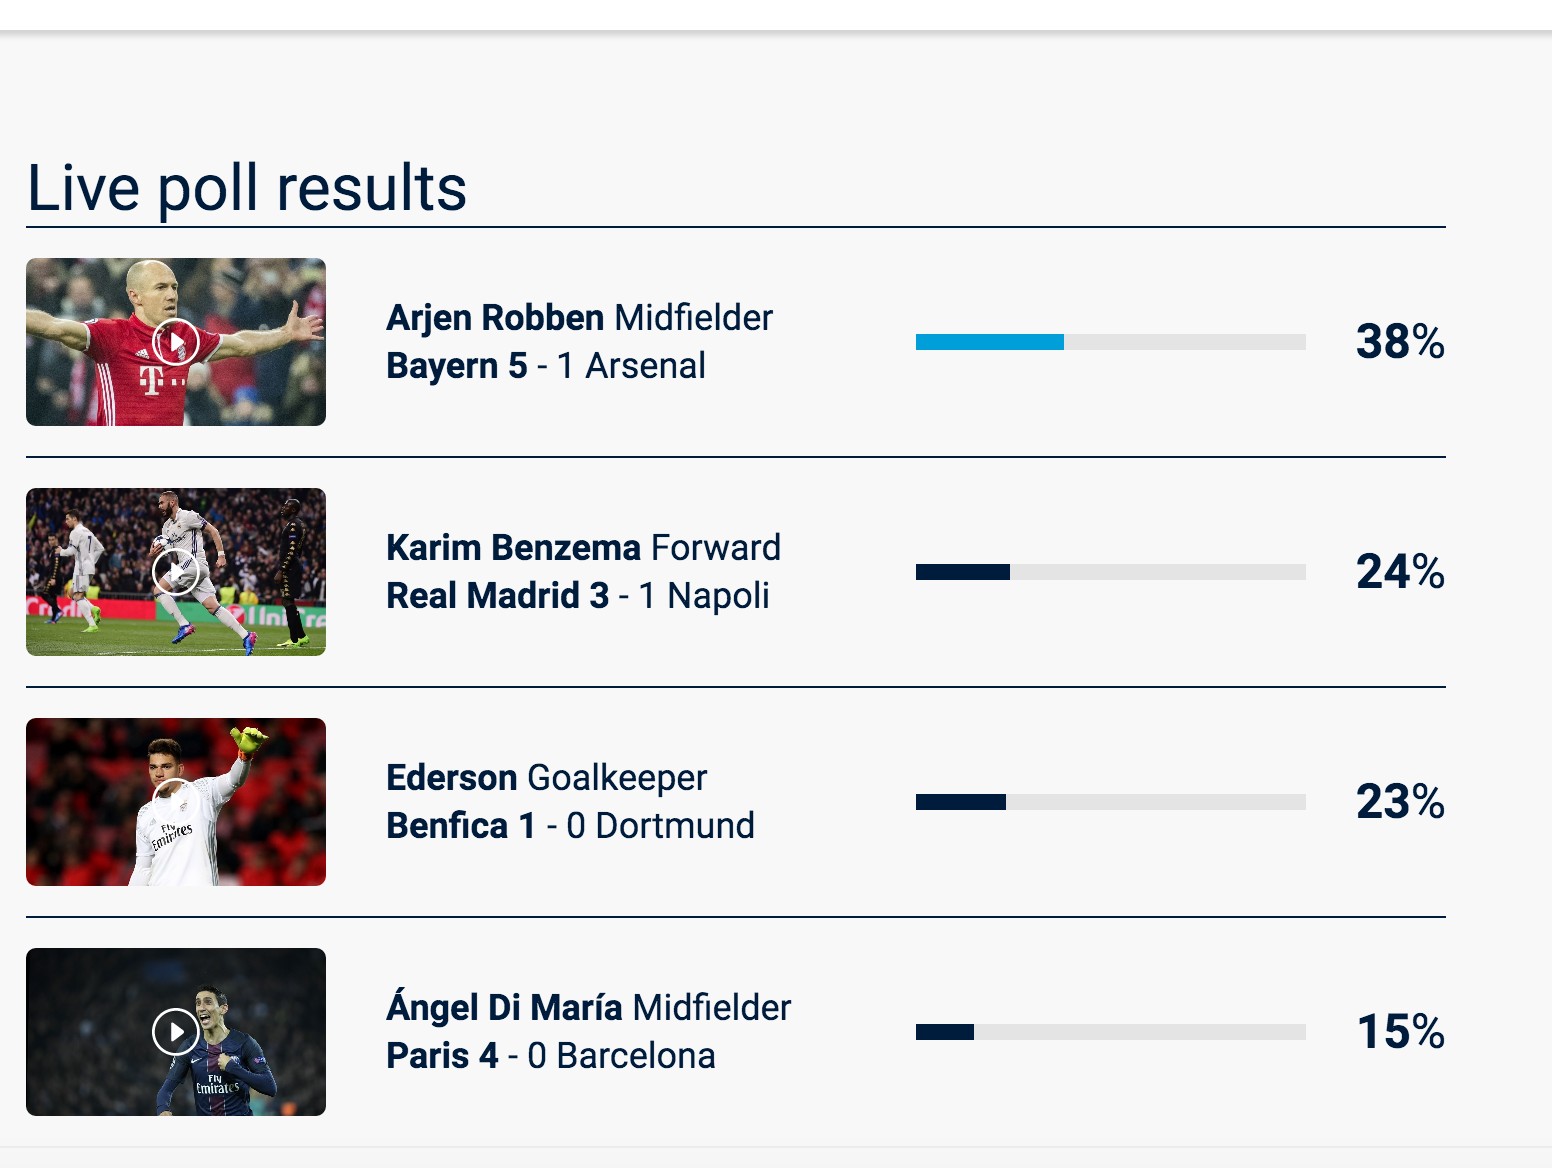The image size is (1552, 1168).
Task: Open Karim Benzema thumbnail image
Action: pos(176,572)
